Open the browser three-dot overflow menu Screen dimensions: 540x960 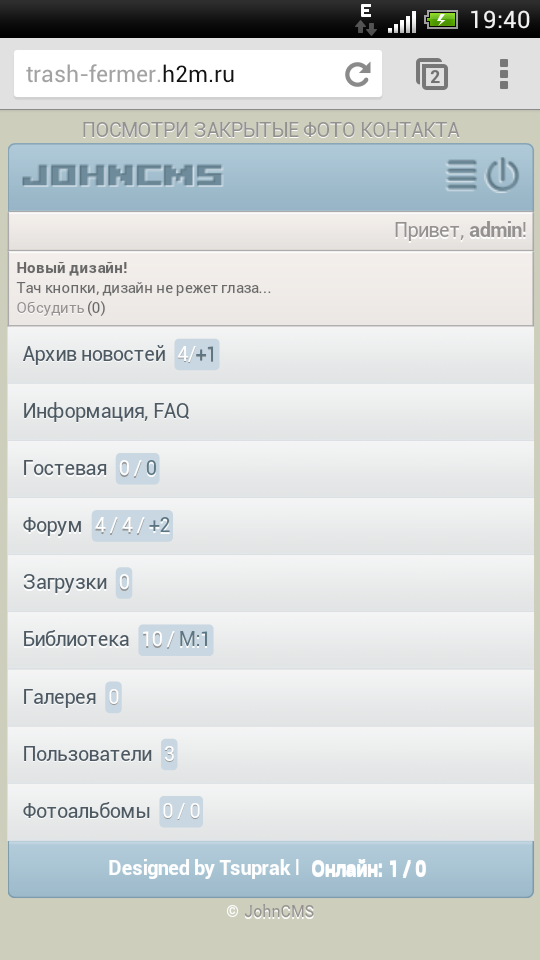tap(504, 74)
